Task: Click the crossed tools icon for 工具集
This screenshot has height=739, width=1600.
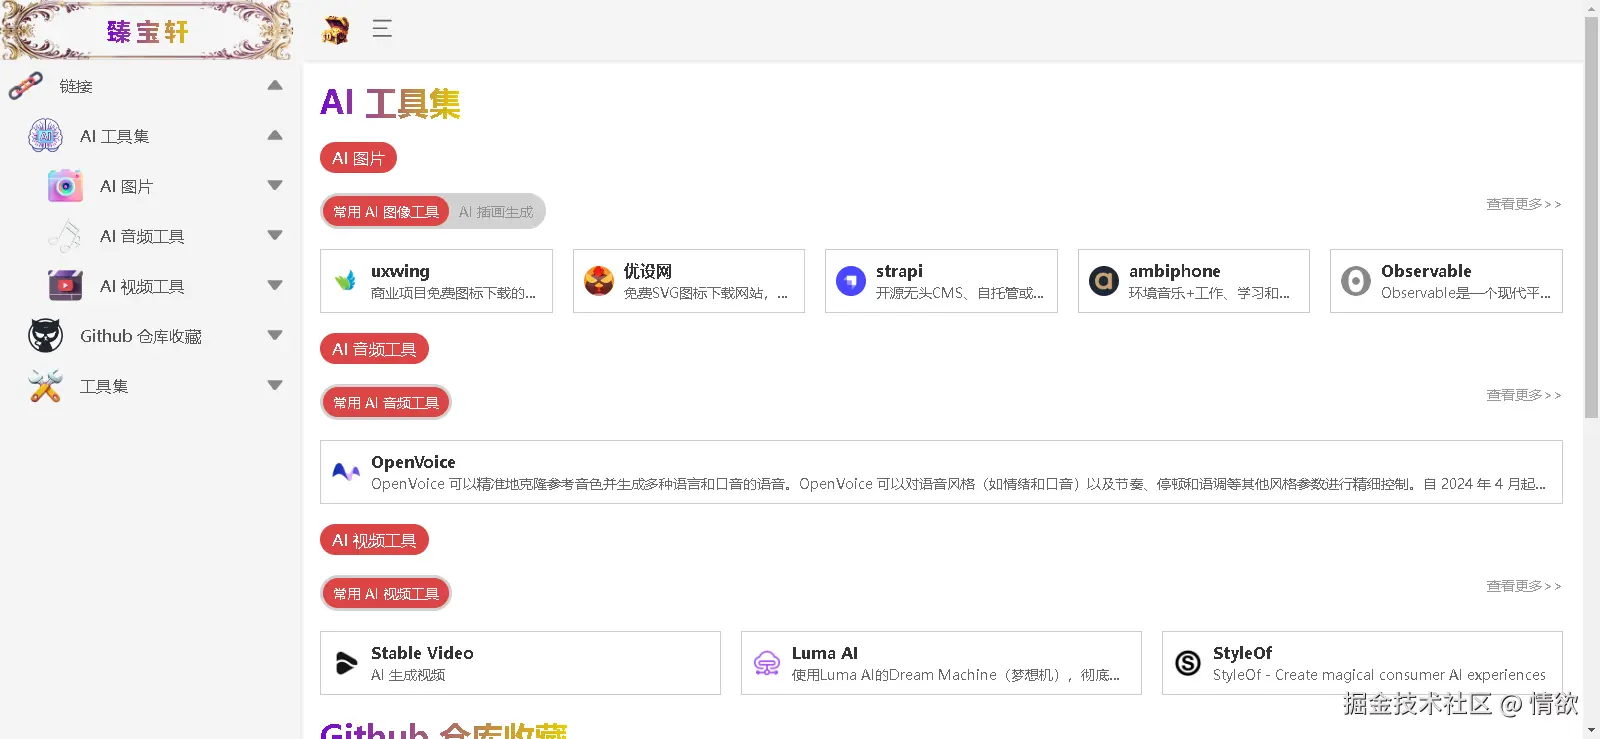Action: click(x=46, y=386)
